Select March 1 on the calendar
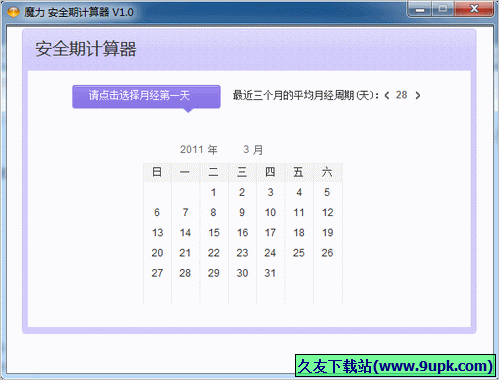 point(213,192)
